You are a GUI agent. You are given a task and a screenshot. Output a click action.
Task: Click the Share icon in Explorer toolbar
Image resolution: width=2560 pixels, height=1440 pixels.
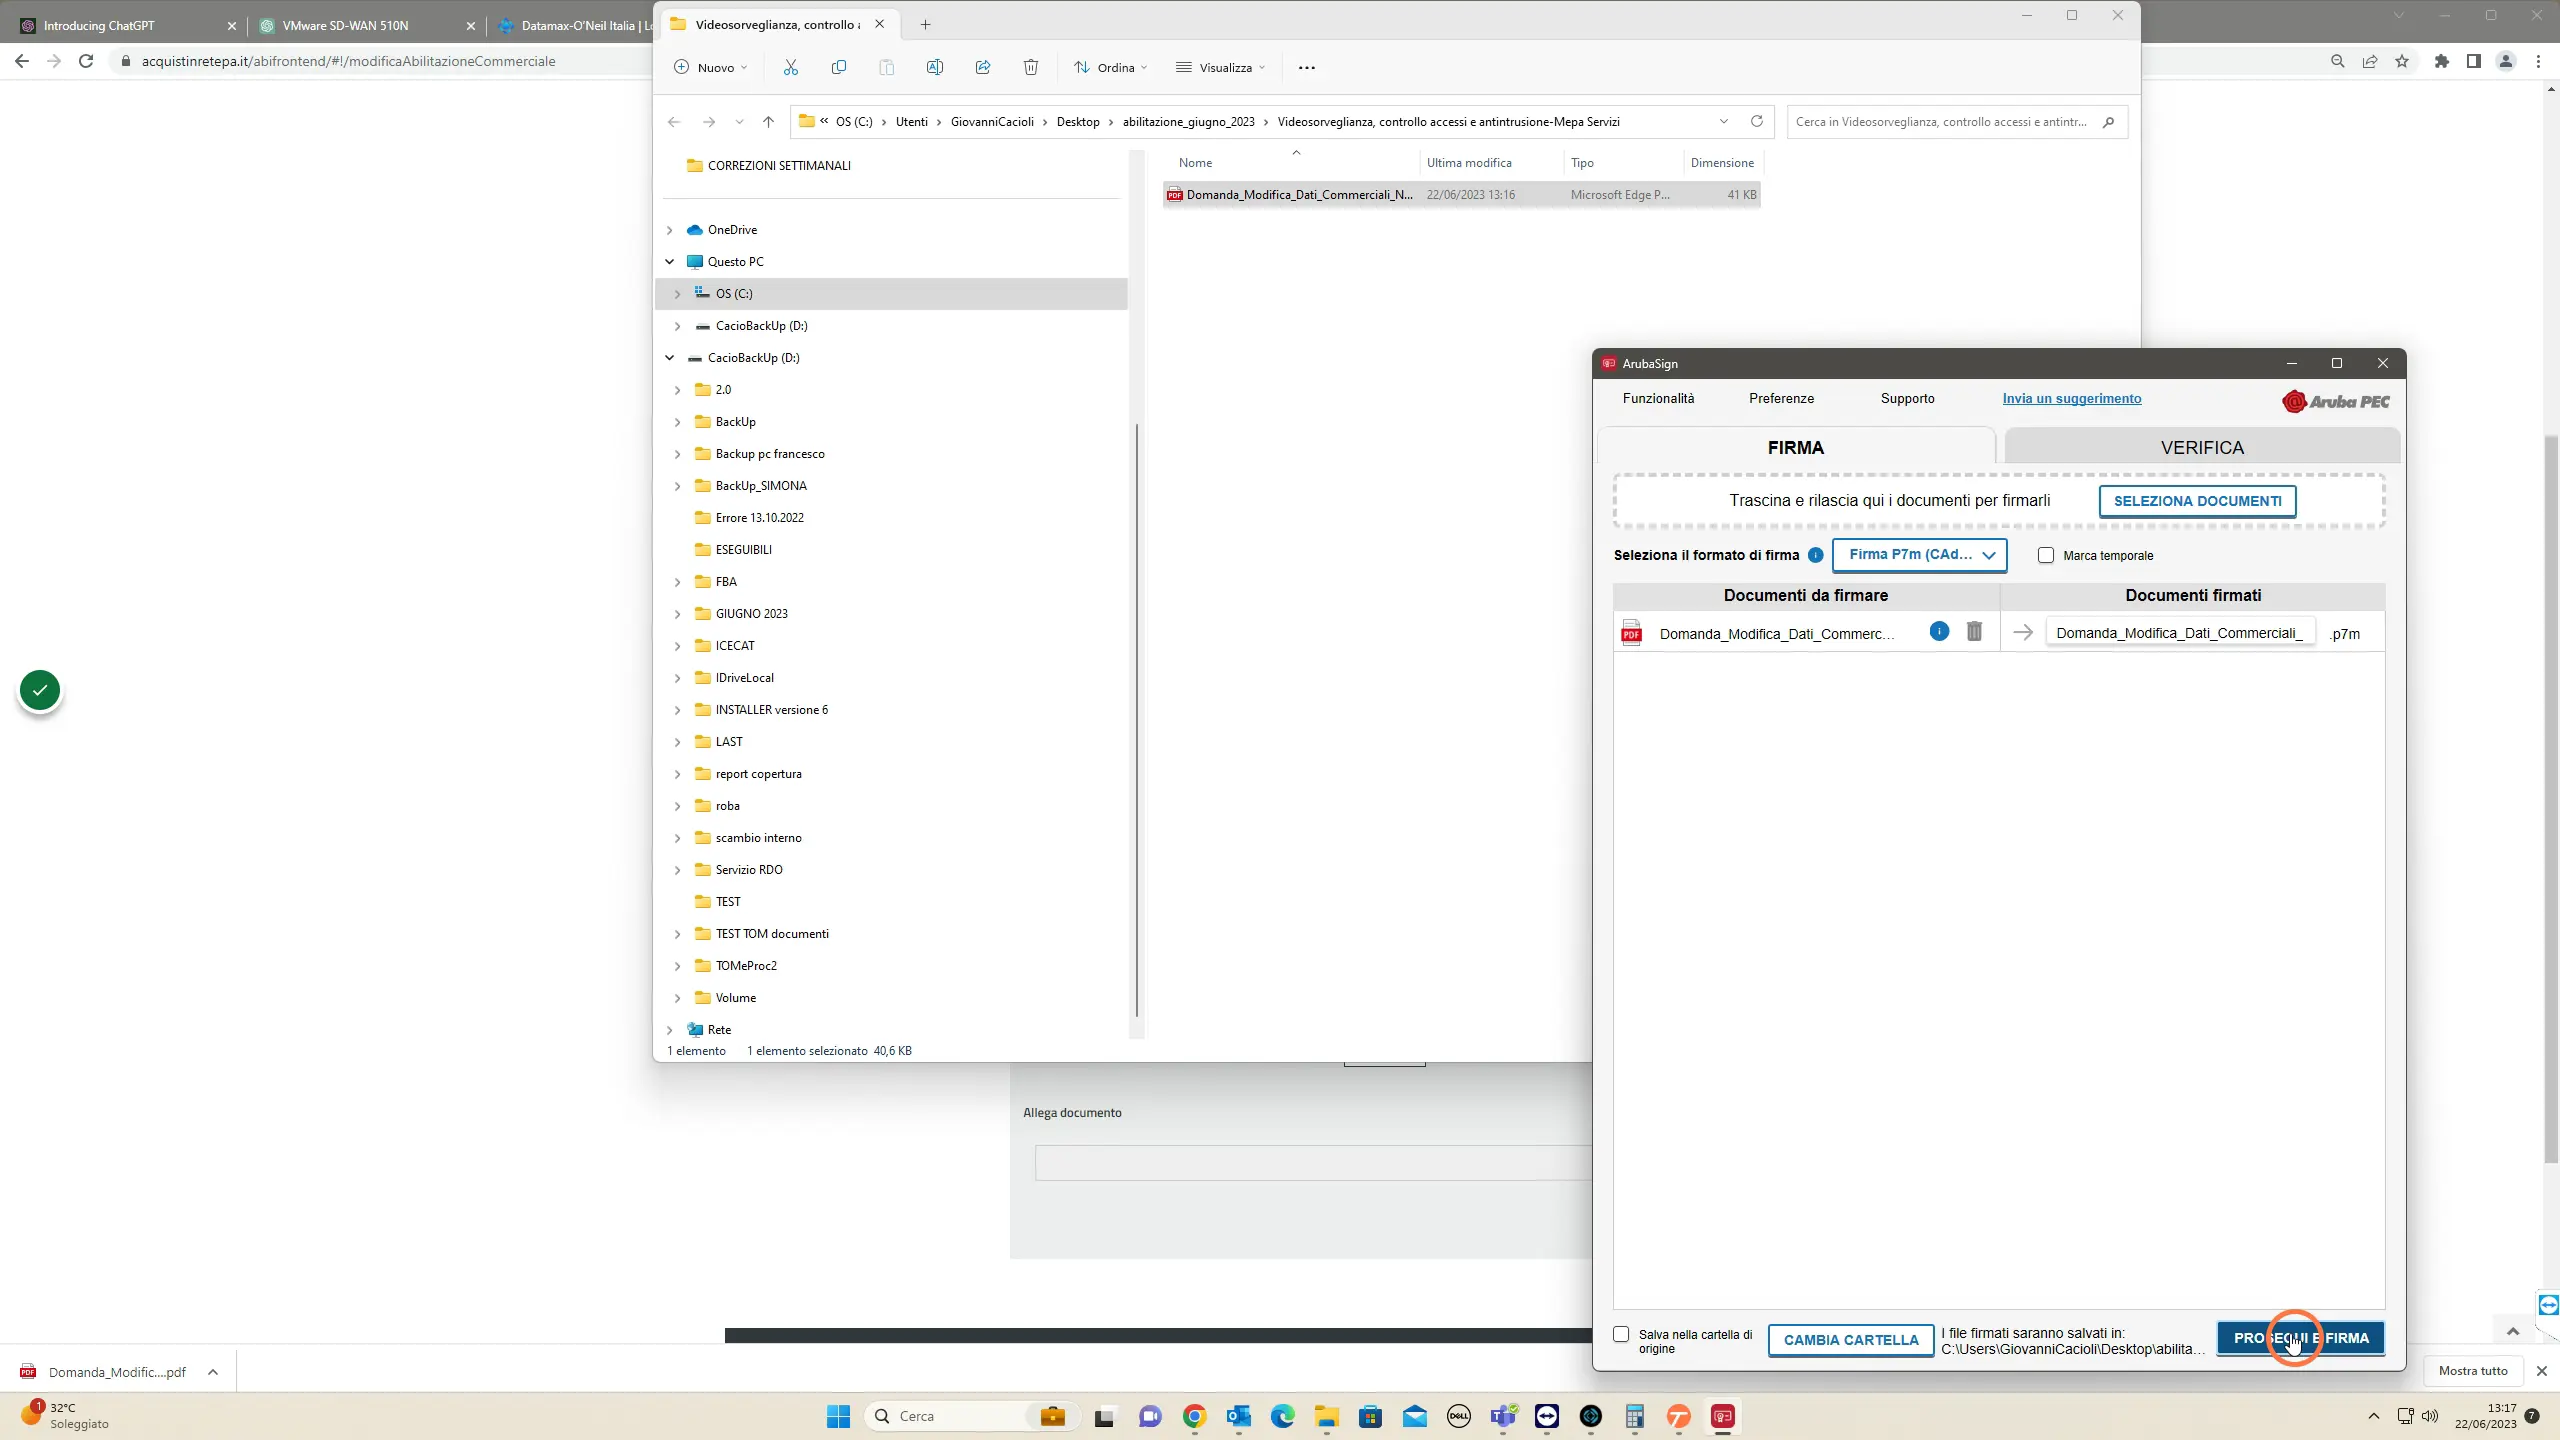(982, 67)
